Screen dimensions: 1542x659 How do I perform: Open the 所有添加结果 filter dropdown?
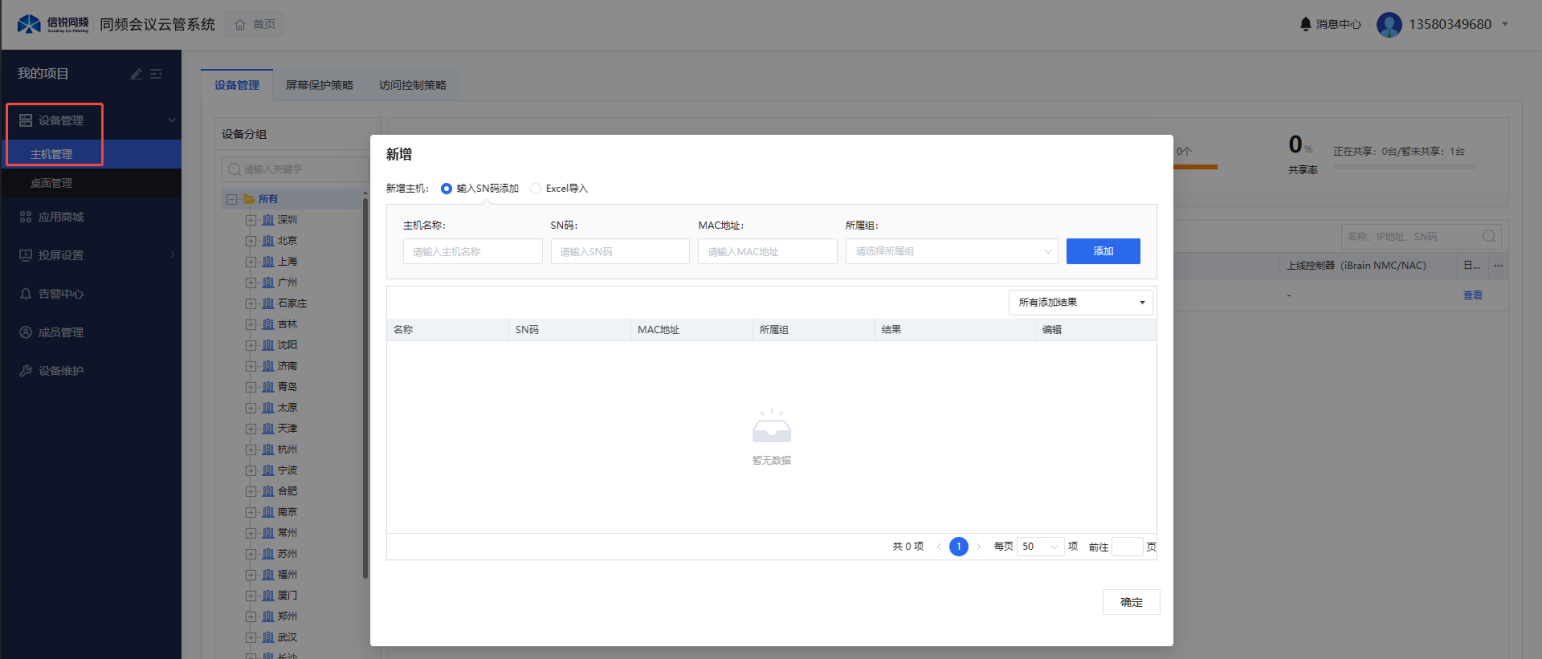pyautogui.click(x=1080, y=302)
